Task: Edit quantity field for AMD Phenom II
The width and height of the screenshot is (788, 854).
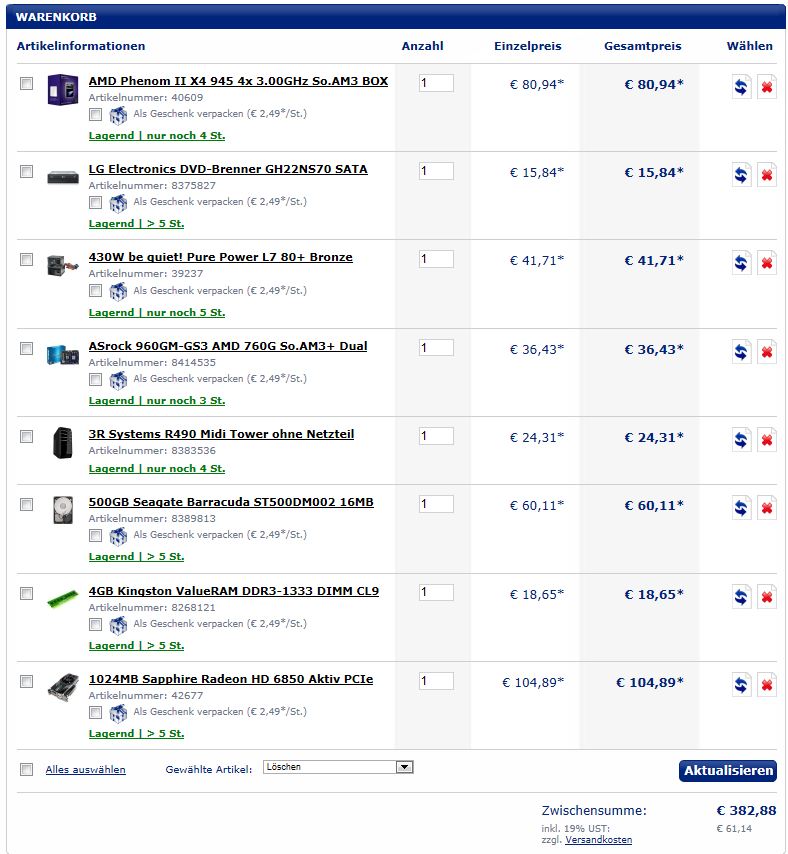Action: pos(436,83)
